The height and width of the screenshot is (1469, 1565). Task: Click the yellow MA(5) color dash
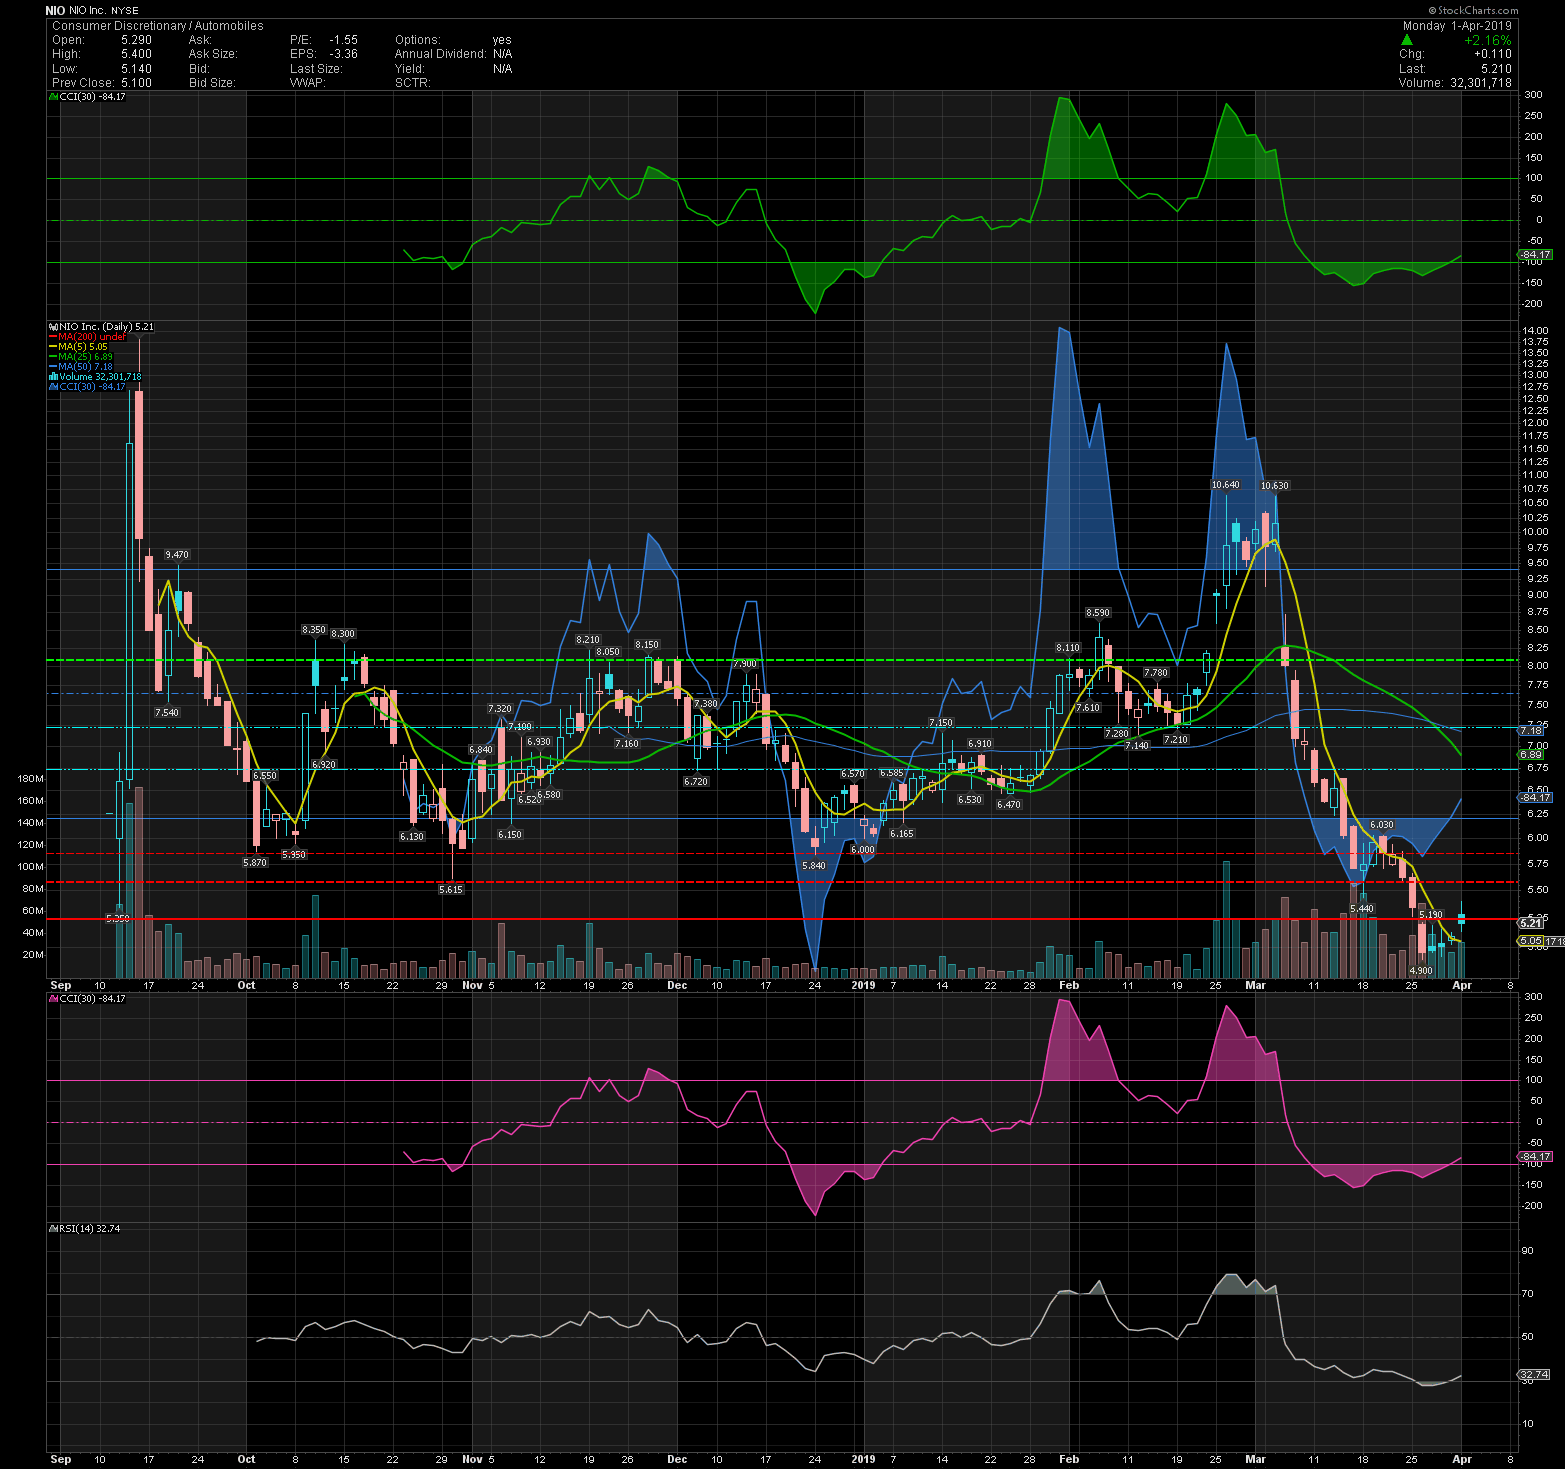pos(54,347)
